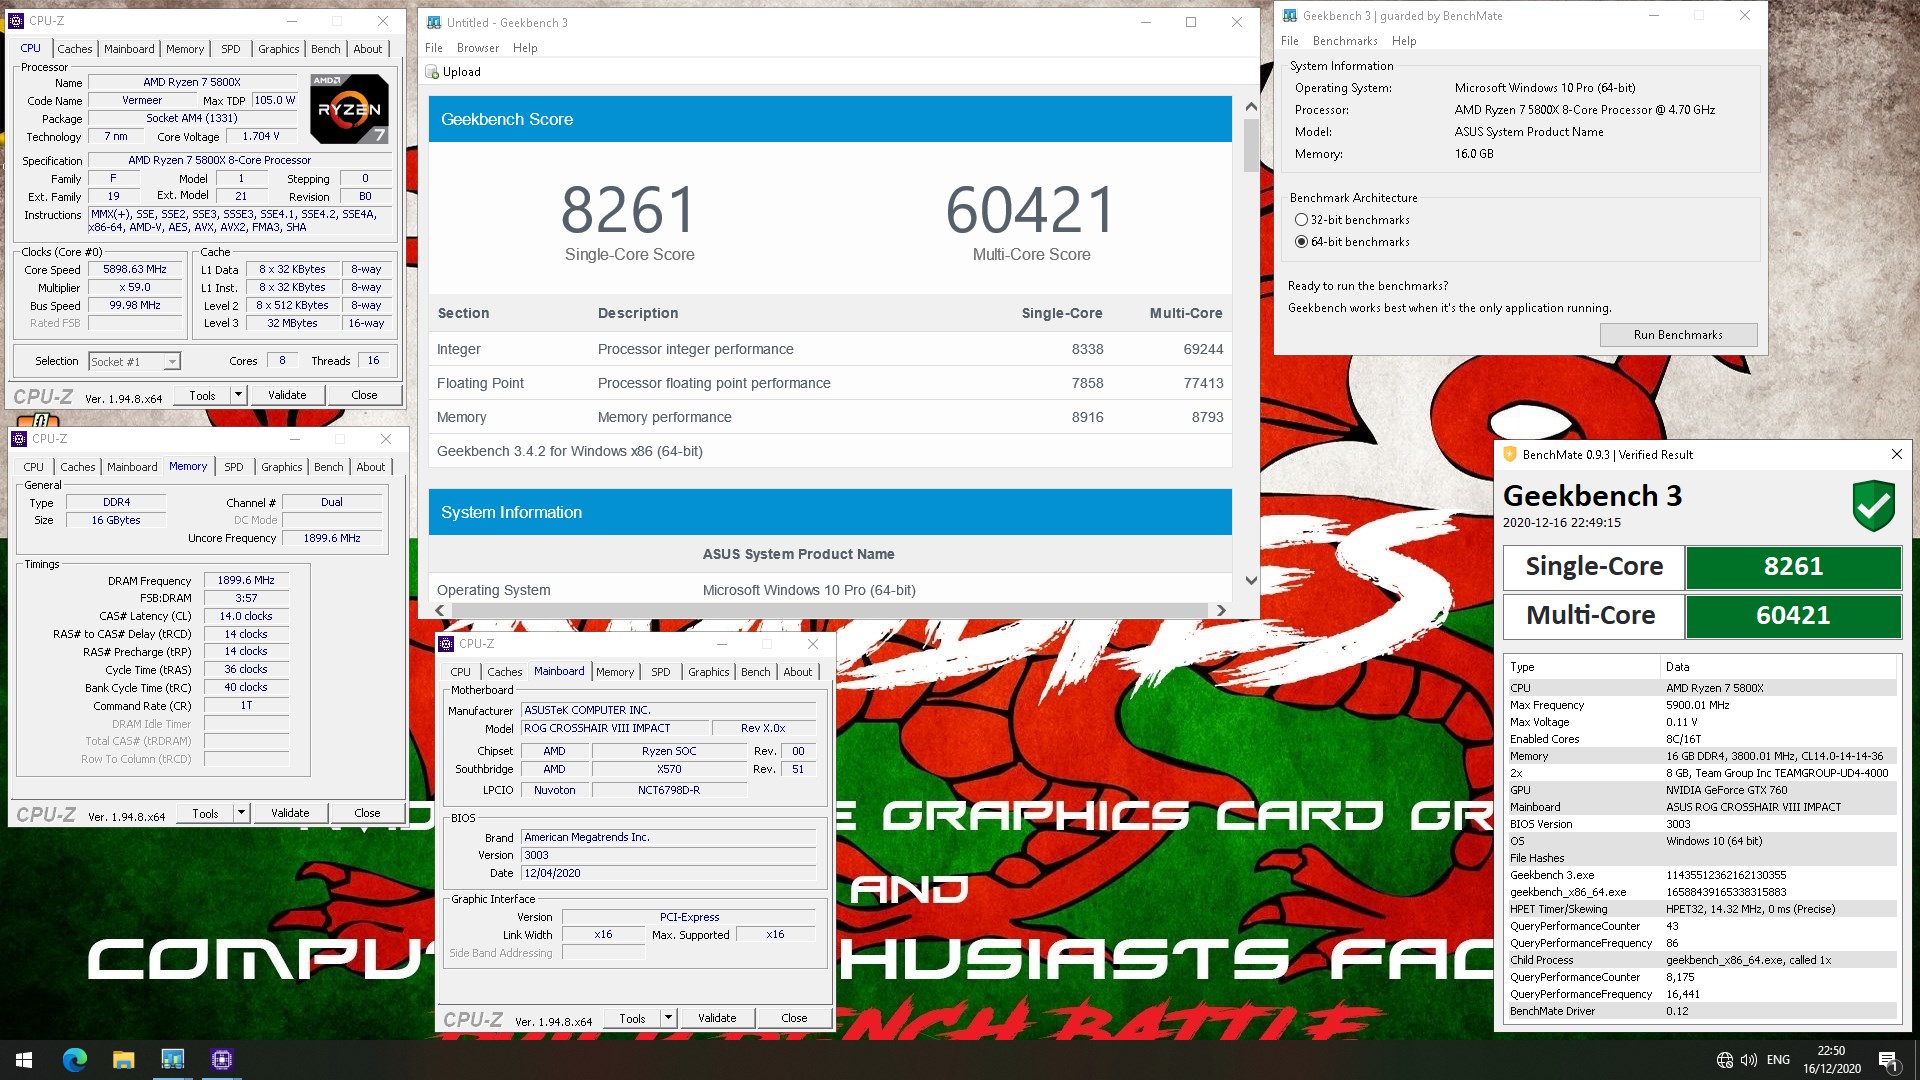Screen dimensions: 1920x1080
Task: Open Browser menu in Geekbench 3
Action: click(477, 48)
